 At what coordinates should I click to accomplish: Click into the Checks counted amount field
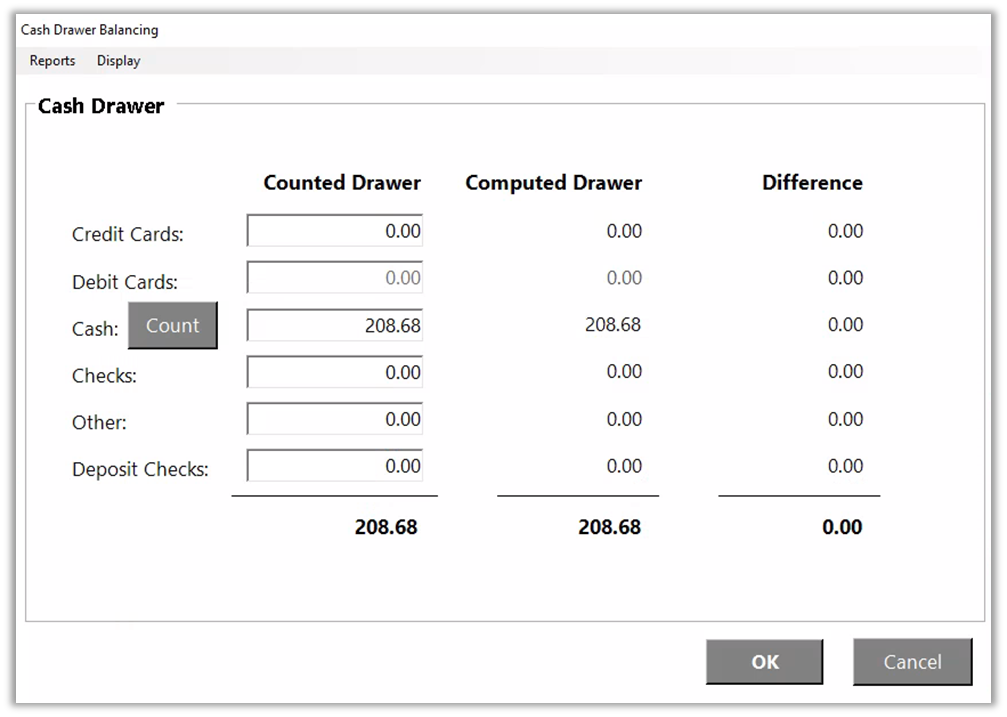coord(335,372)
